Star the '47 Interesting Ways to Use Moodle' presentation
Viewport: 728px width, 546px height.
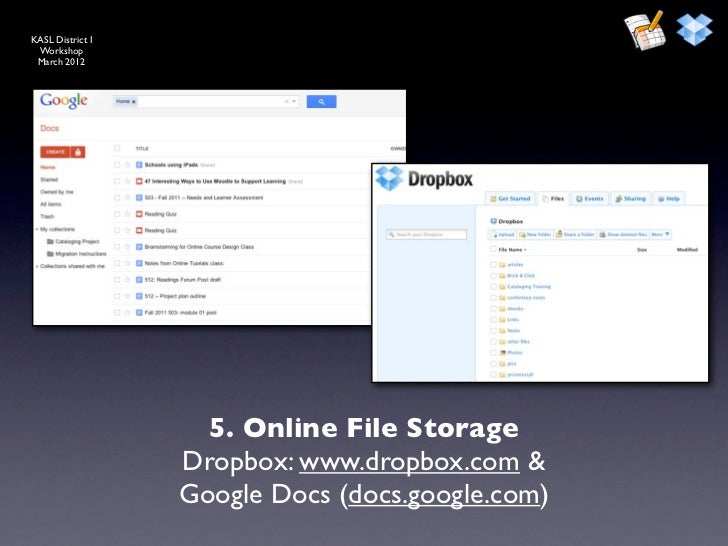coord(127,181)
